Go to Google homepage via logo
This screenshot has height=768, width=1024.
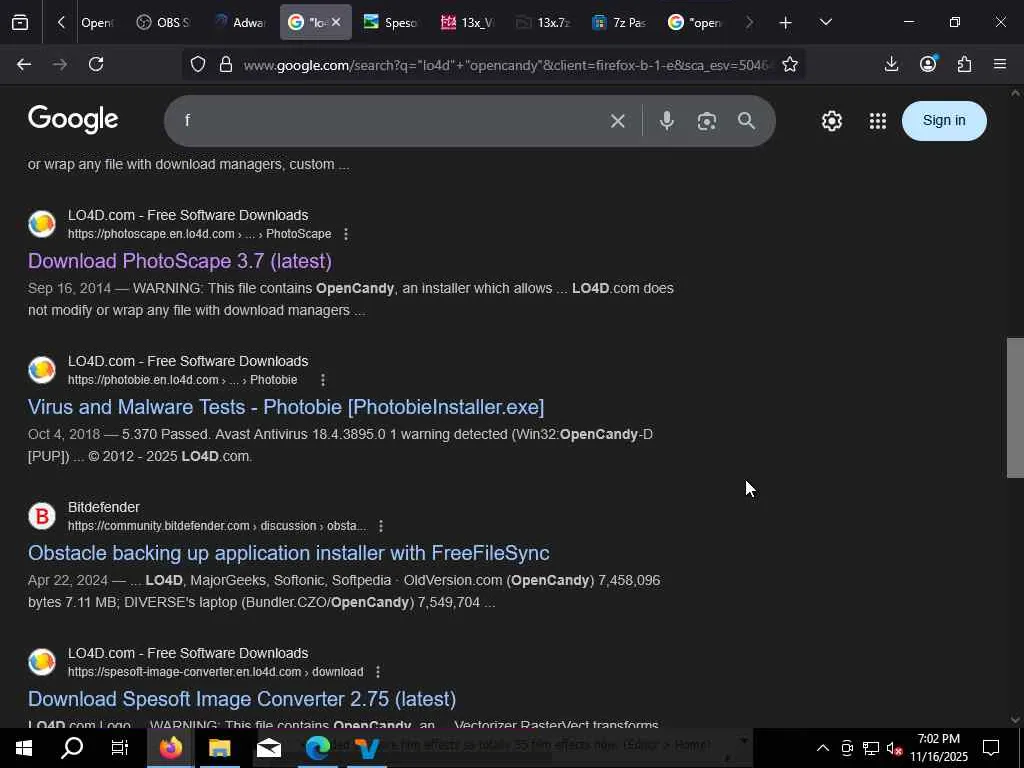coord(73,120)
